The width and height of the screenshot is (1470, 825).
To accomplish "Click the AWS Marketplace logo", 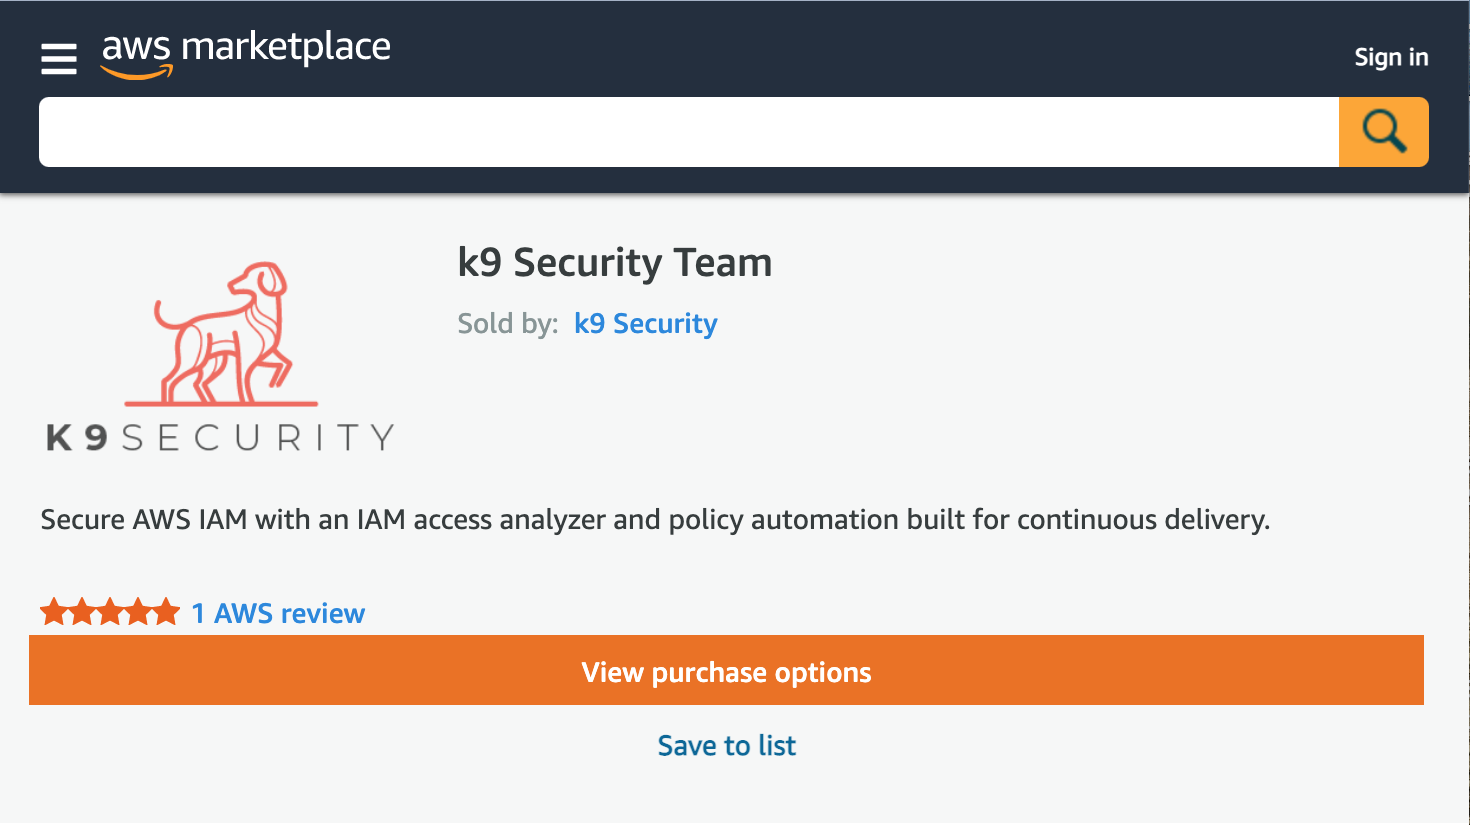I will click(x=246, y=53).
